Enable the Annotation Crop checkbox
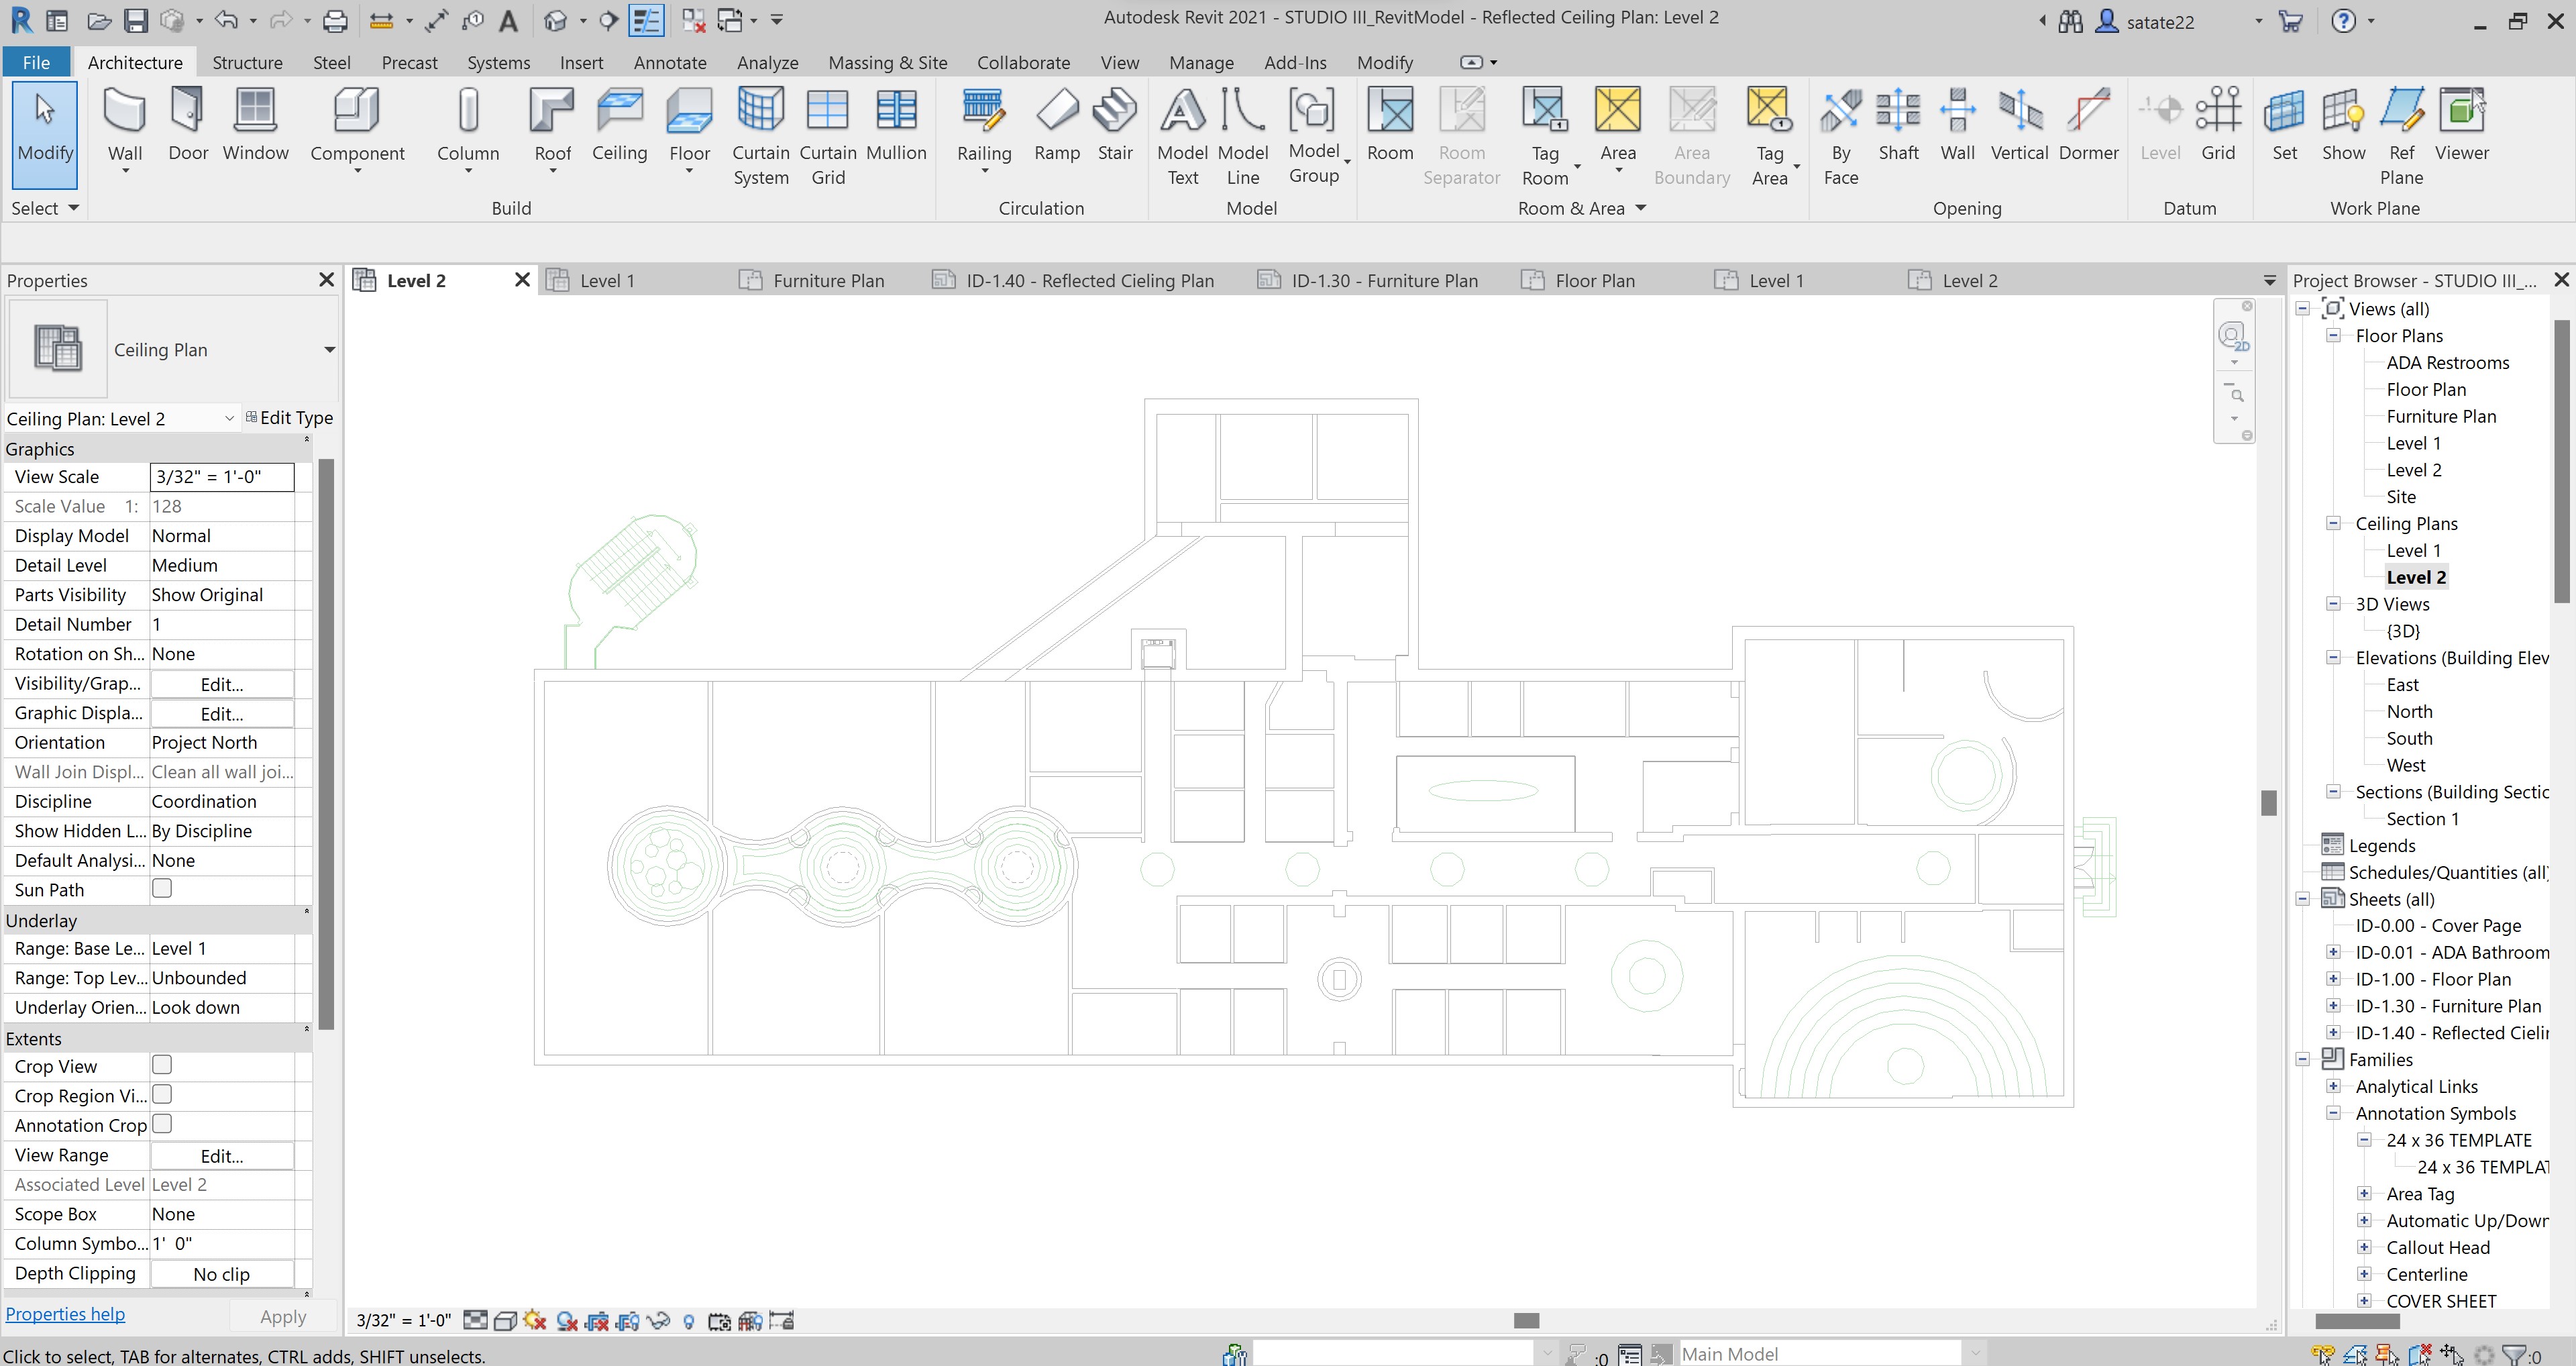Screen dimensions: 2576x1366 [x=162, y=1124]
